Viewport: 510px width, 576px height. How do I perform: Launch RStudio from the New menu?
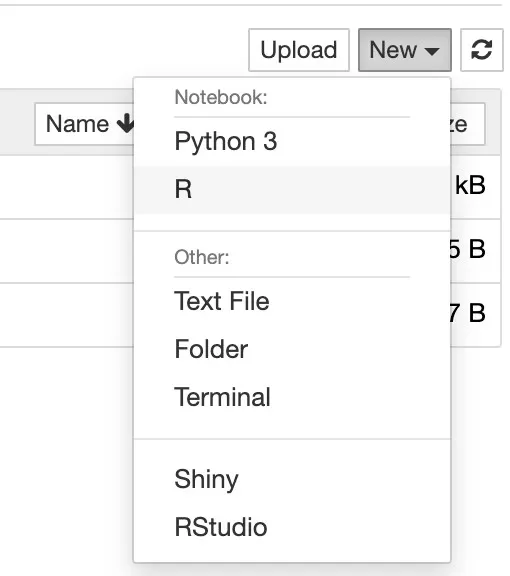pyautogui.click(x=292, y=527)
